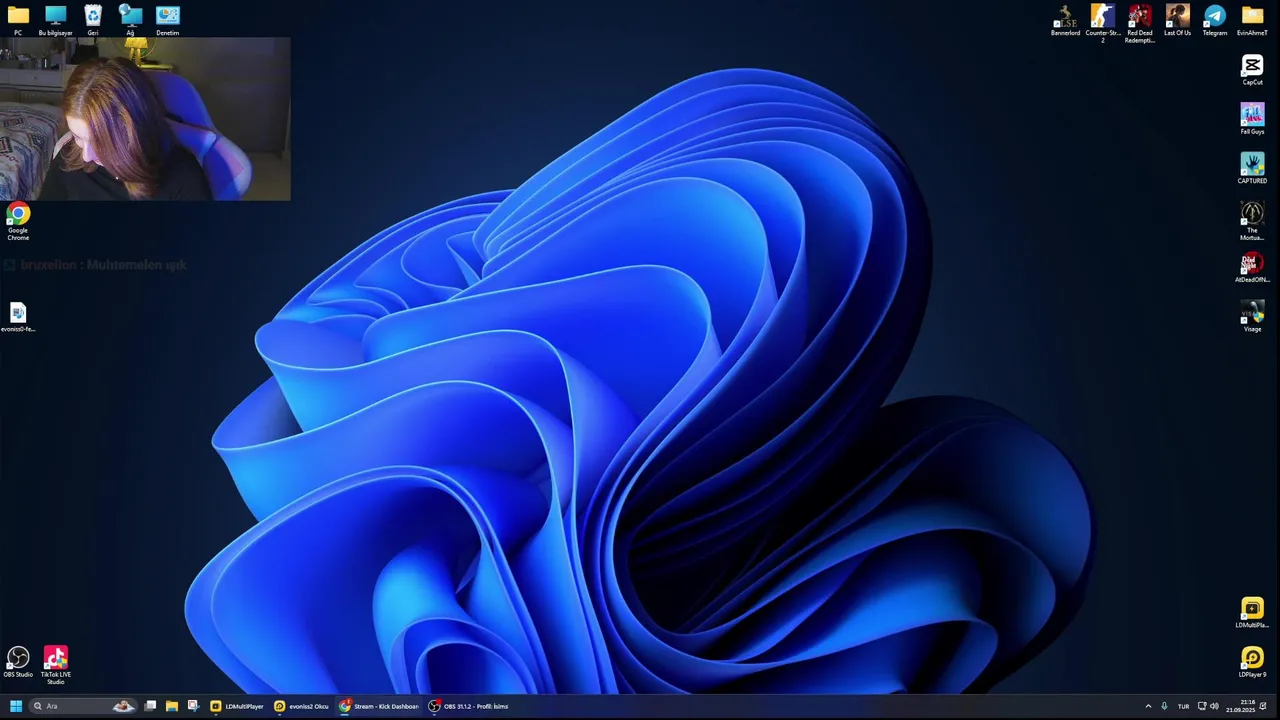Launch the Bannerlord desktop shortcut

pos(1065,20)
